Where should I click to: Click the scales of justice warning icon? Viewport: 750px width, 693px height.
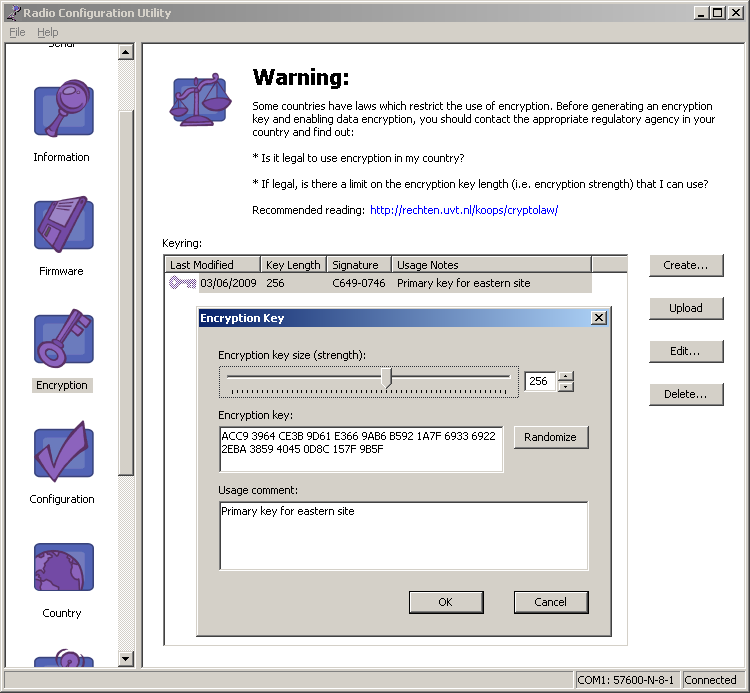point(200,99)
